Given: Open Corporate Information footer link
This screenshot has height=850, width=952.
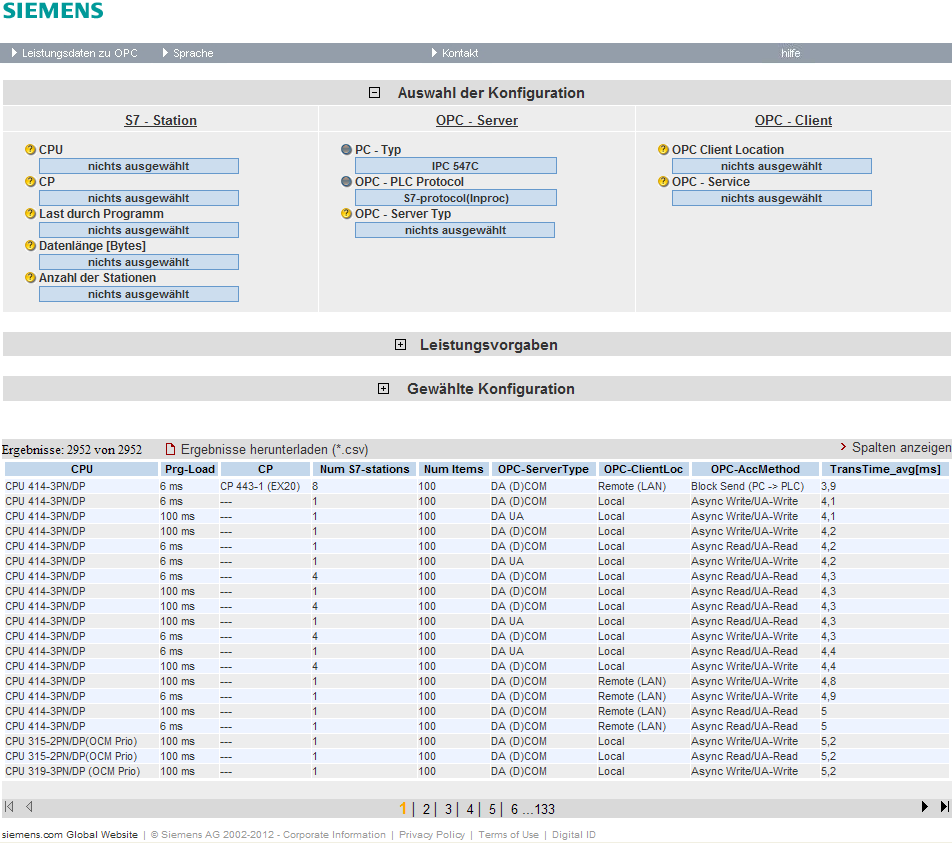Looking at the screenshot, I should pos(334,835).
